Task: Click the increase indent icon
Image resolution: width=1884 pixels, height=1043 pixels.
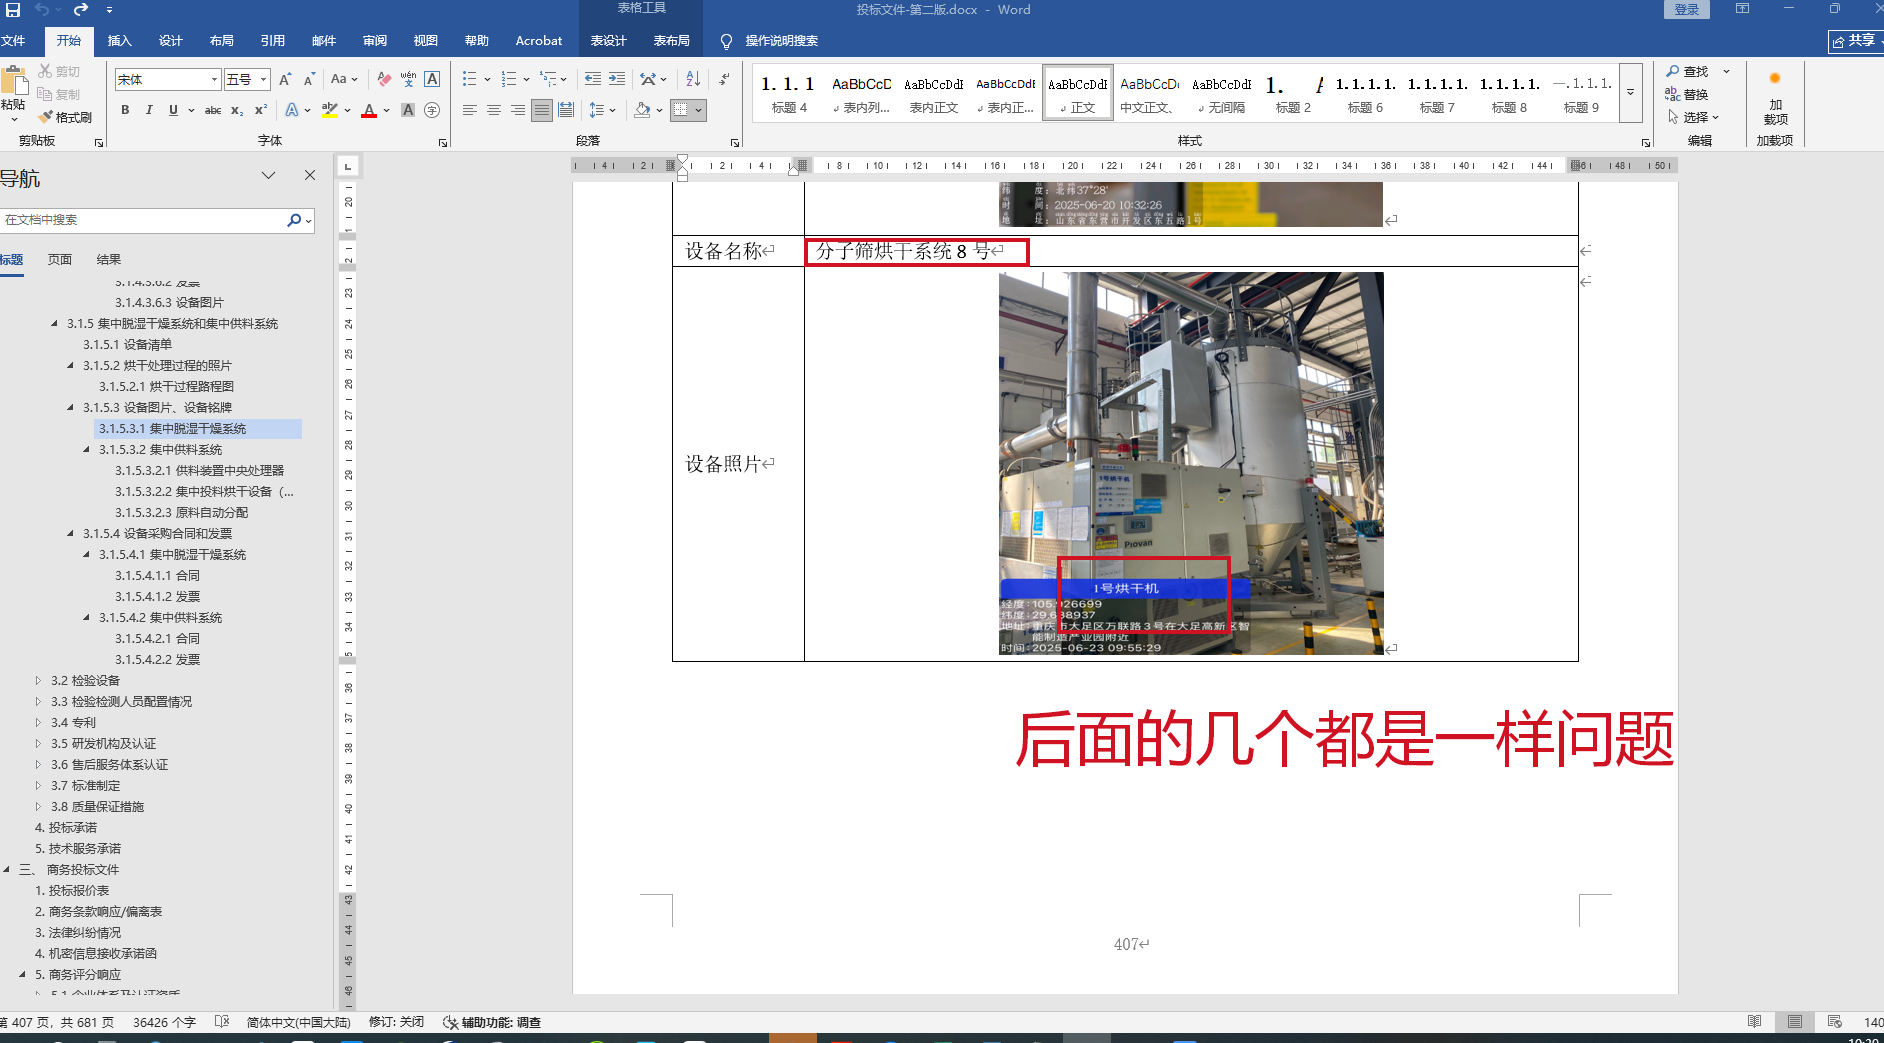Action: (x=617, y=79)
